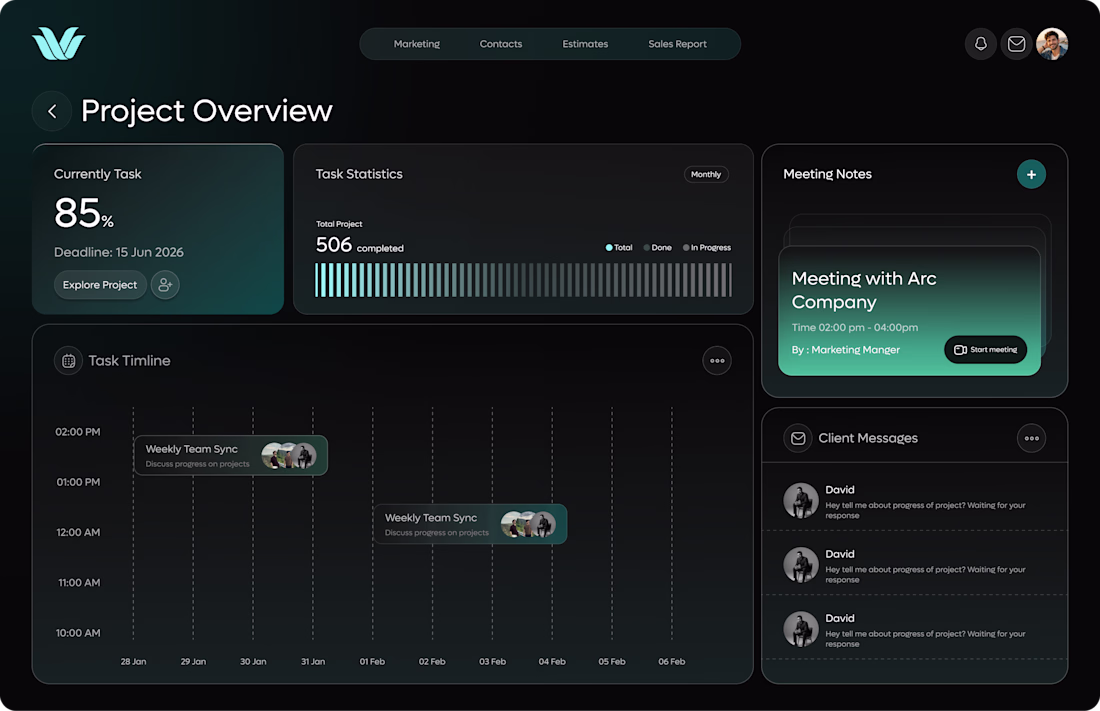
Task: Select the 31 Jan date label
Action: [313, 661]
